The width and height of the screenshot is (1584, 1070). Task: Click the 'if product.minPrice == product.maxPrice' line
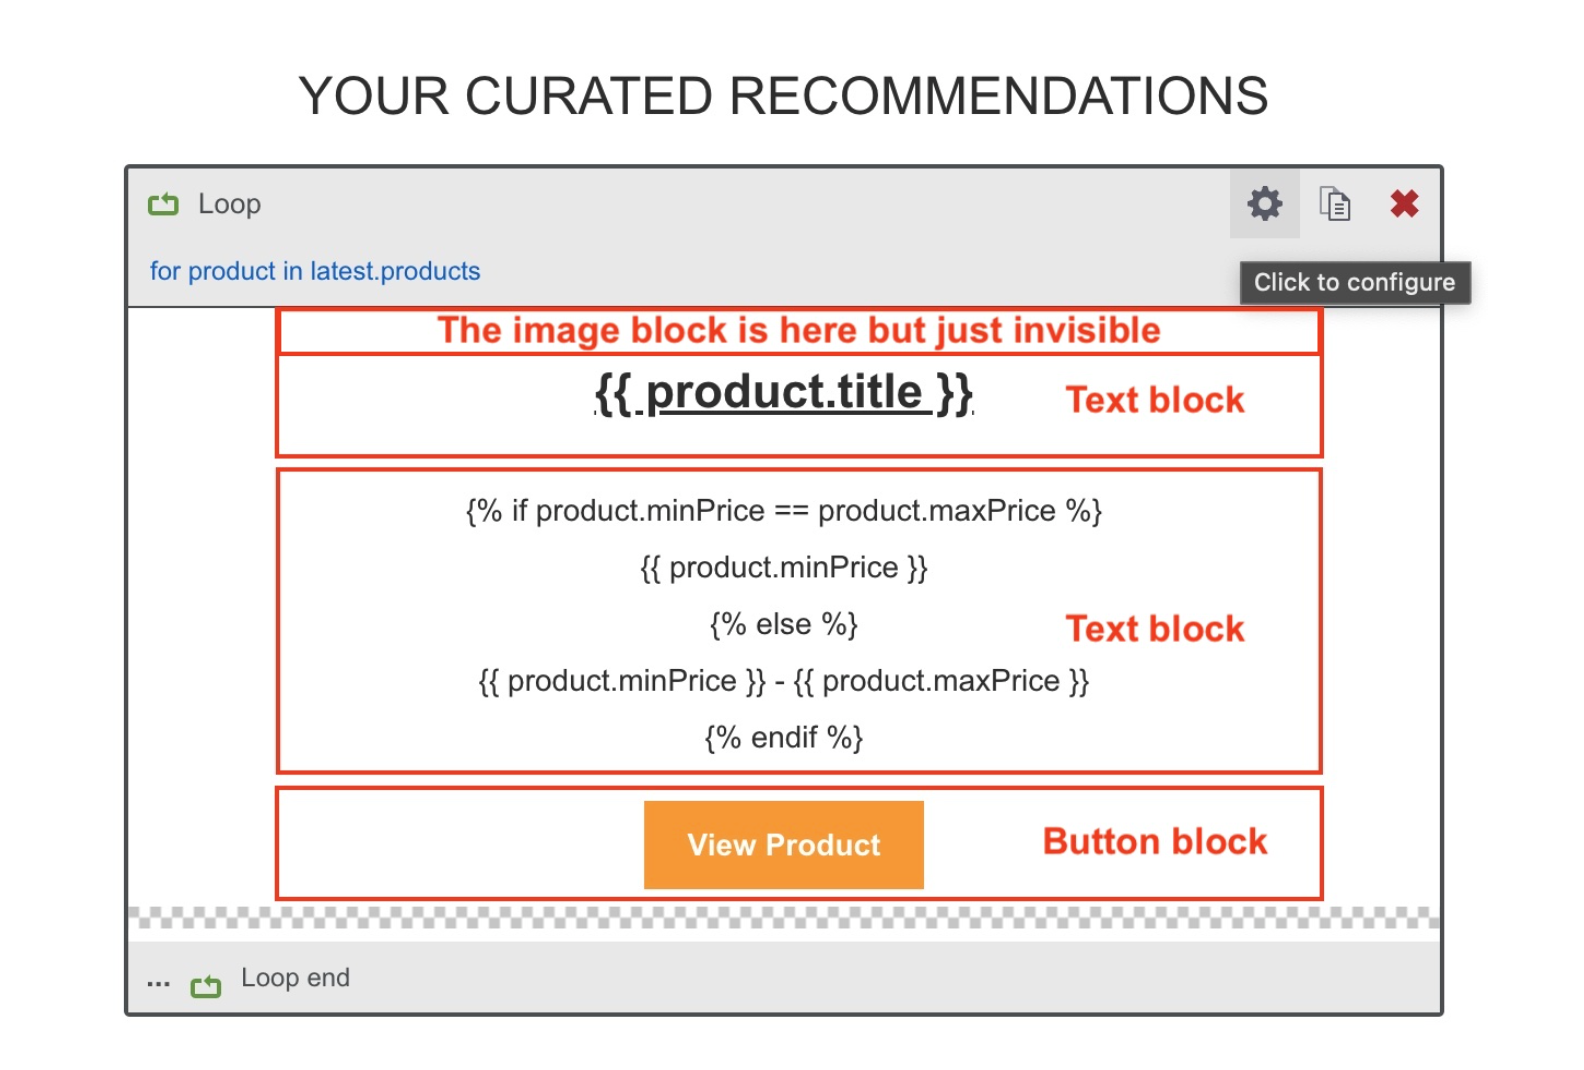point(783,511)
